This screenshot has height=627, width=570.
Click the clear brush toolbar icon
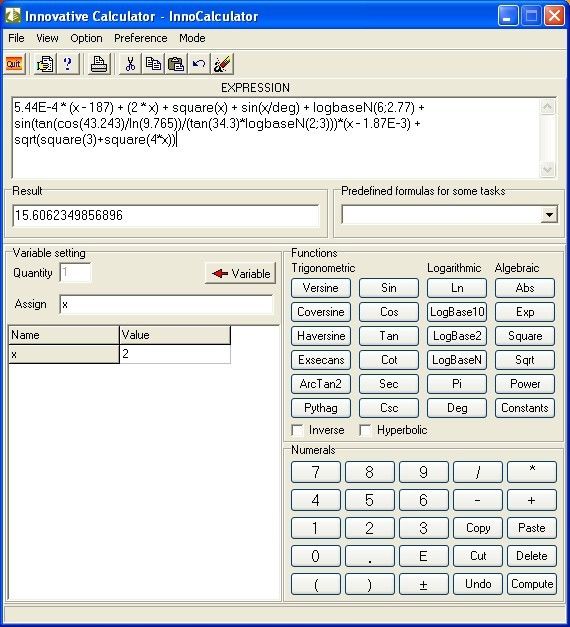click(x=222, y=64)
